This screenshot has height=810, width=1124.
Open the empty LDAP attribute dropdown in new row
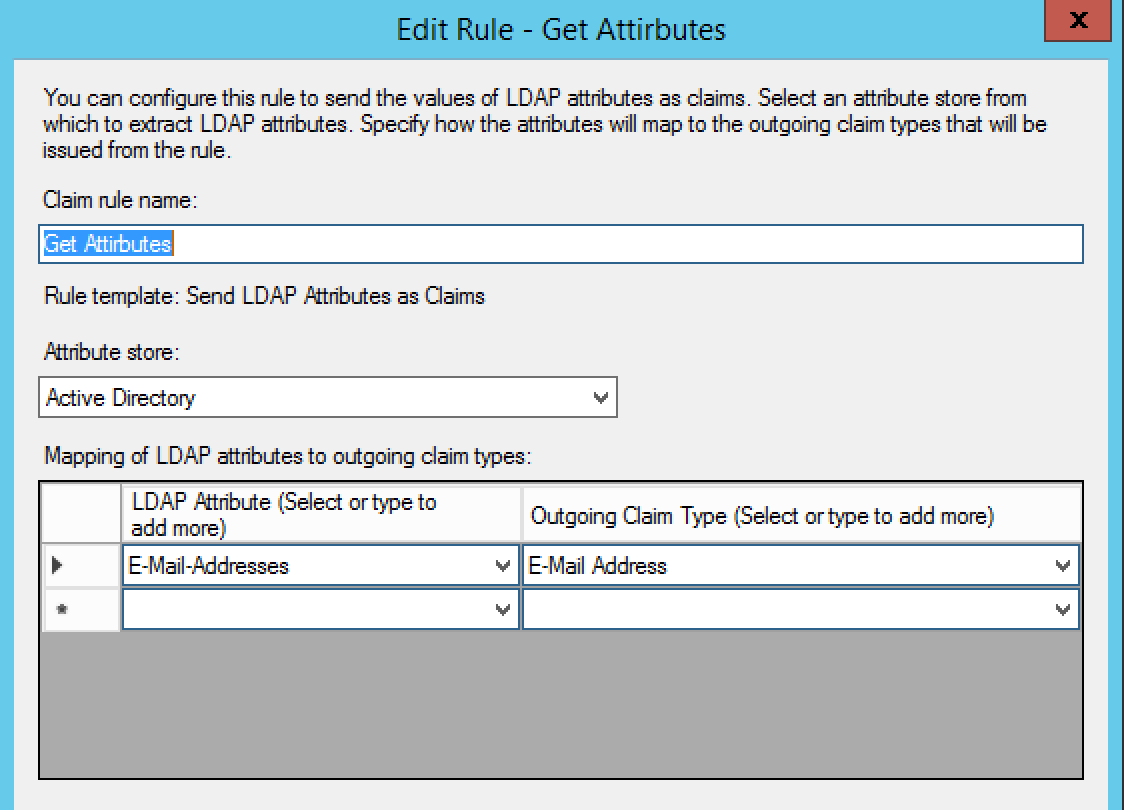pos(503,609)
